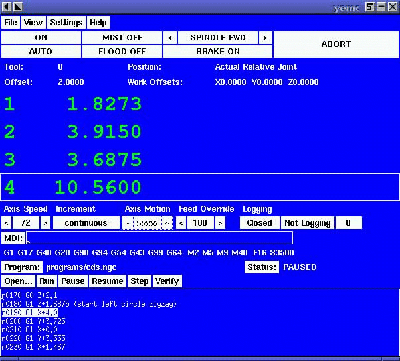This screenshot has width=400, height=361.
Task: Select program line n0220
Action: click(33, 338)
